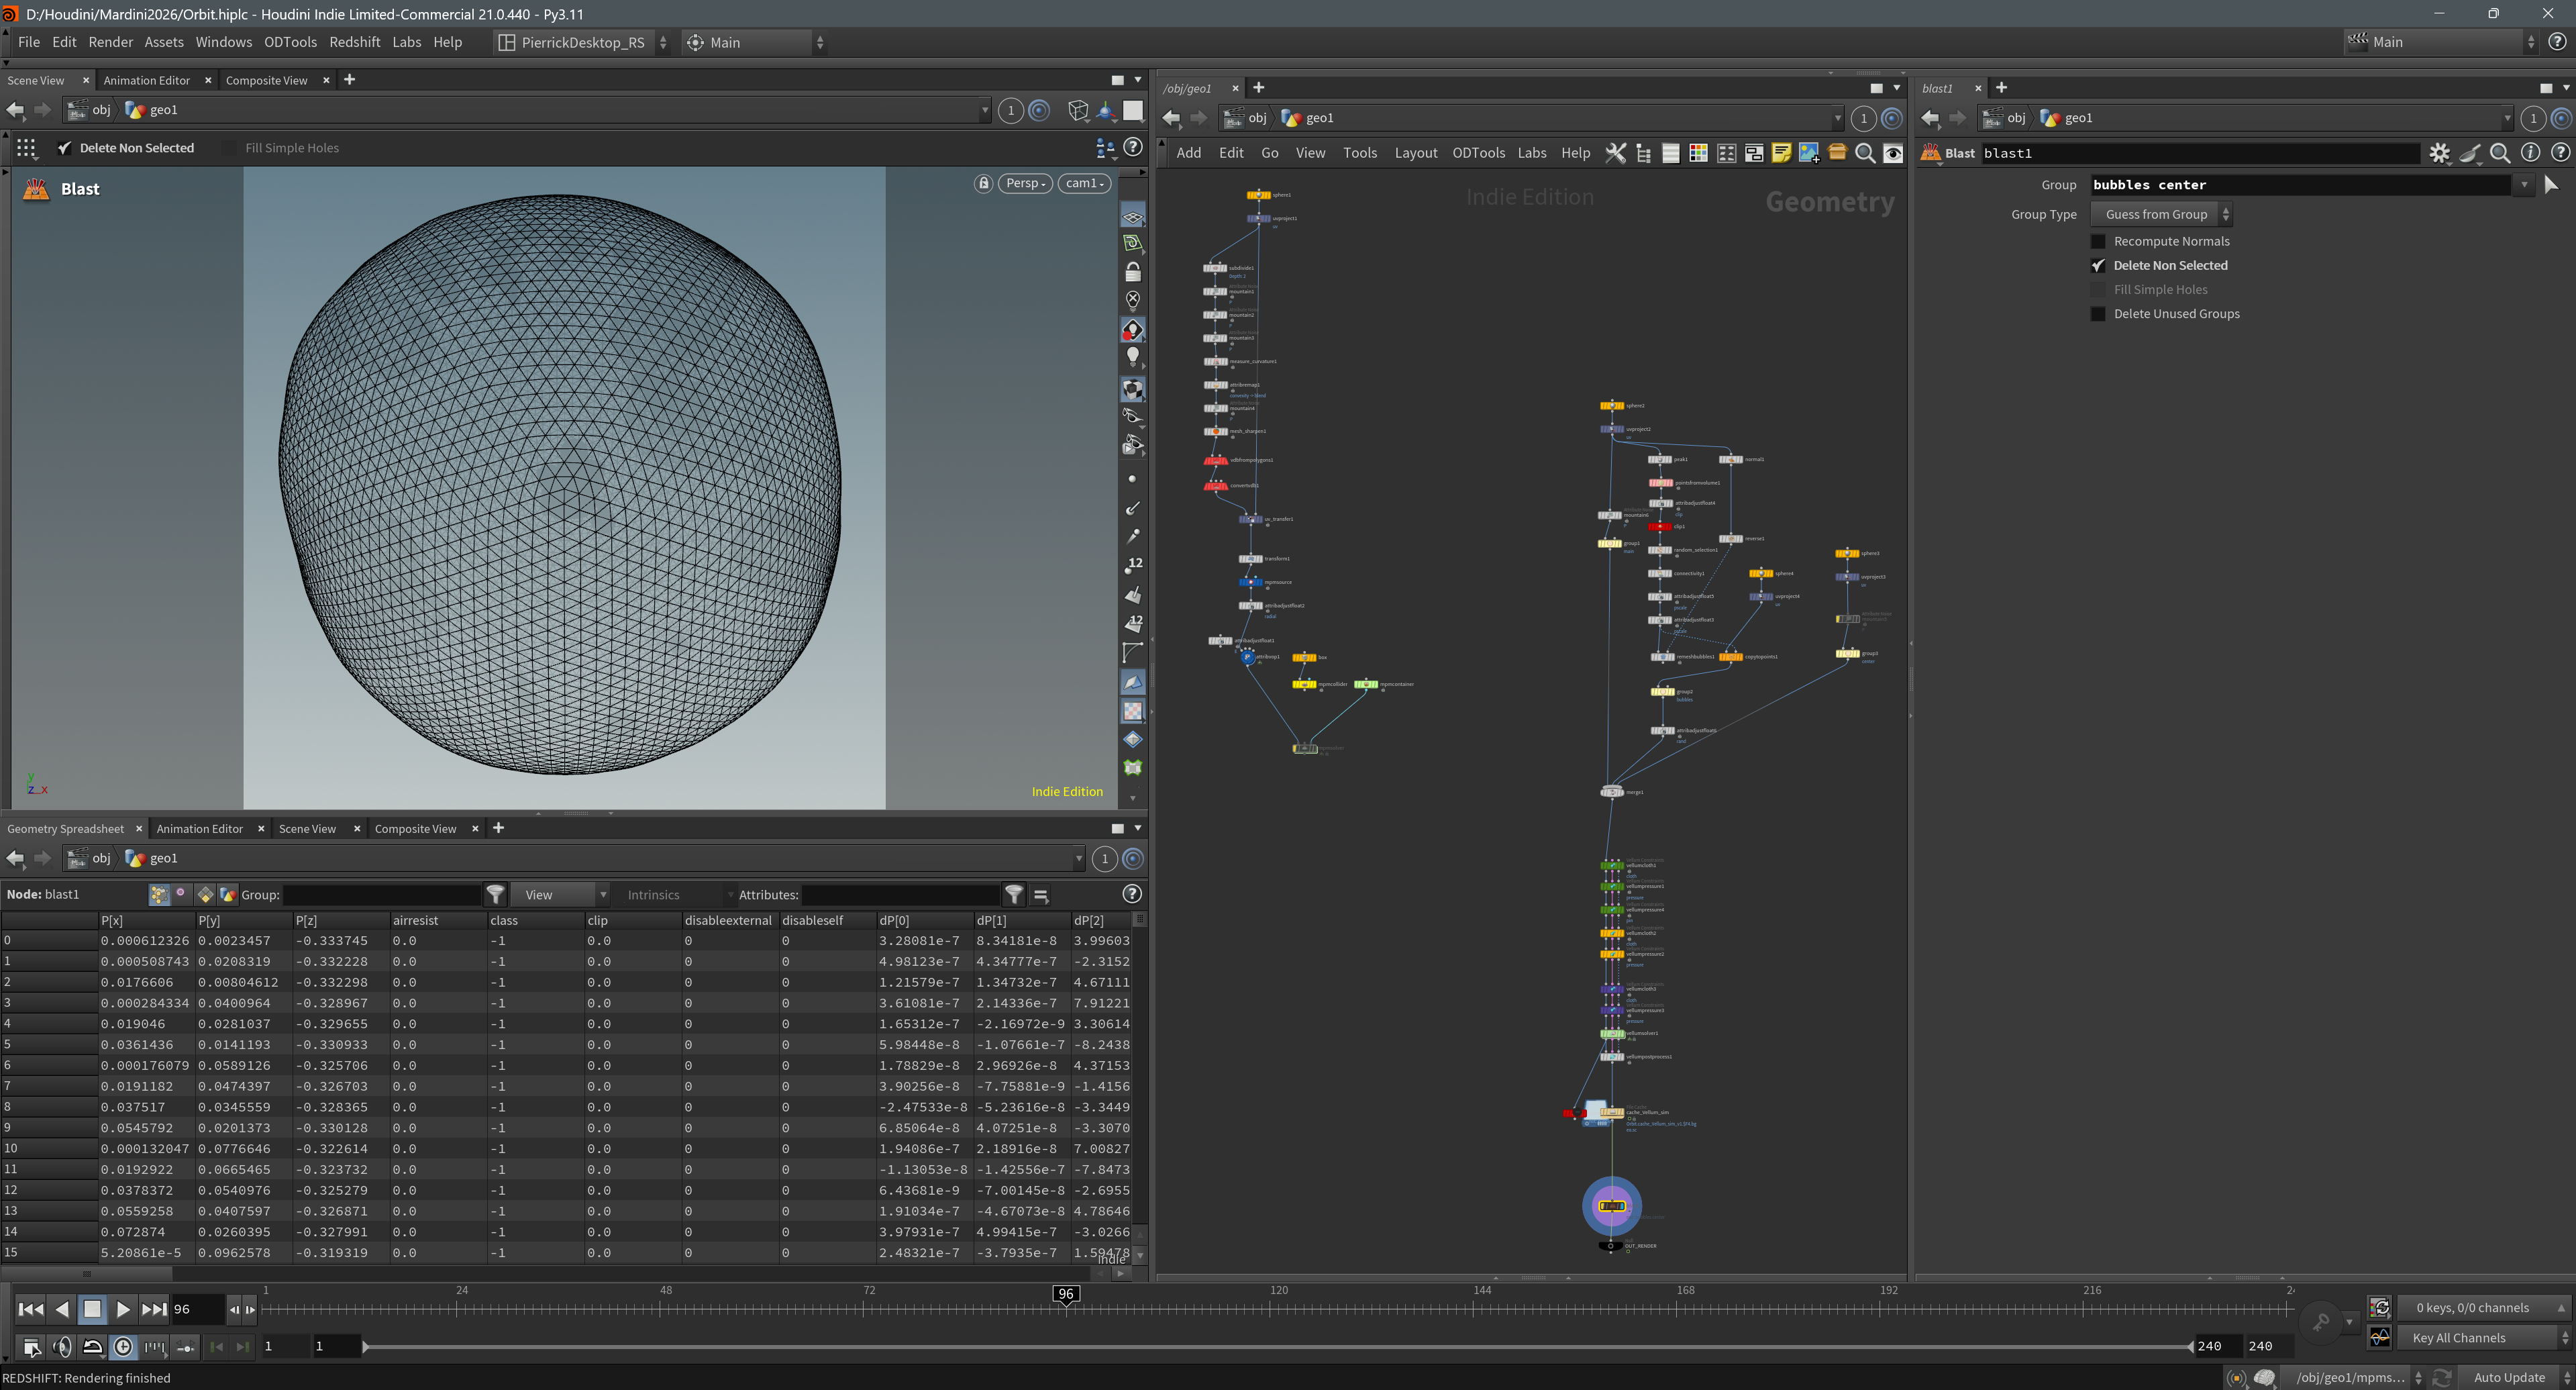Toggle the Geometry Spreadsheet pin button
Image resolution: width=2576 pixels, height=1390 pixels.
1132,858
